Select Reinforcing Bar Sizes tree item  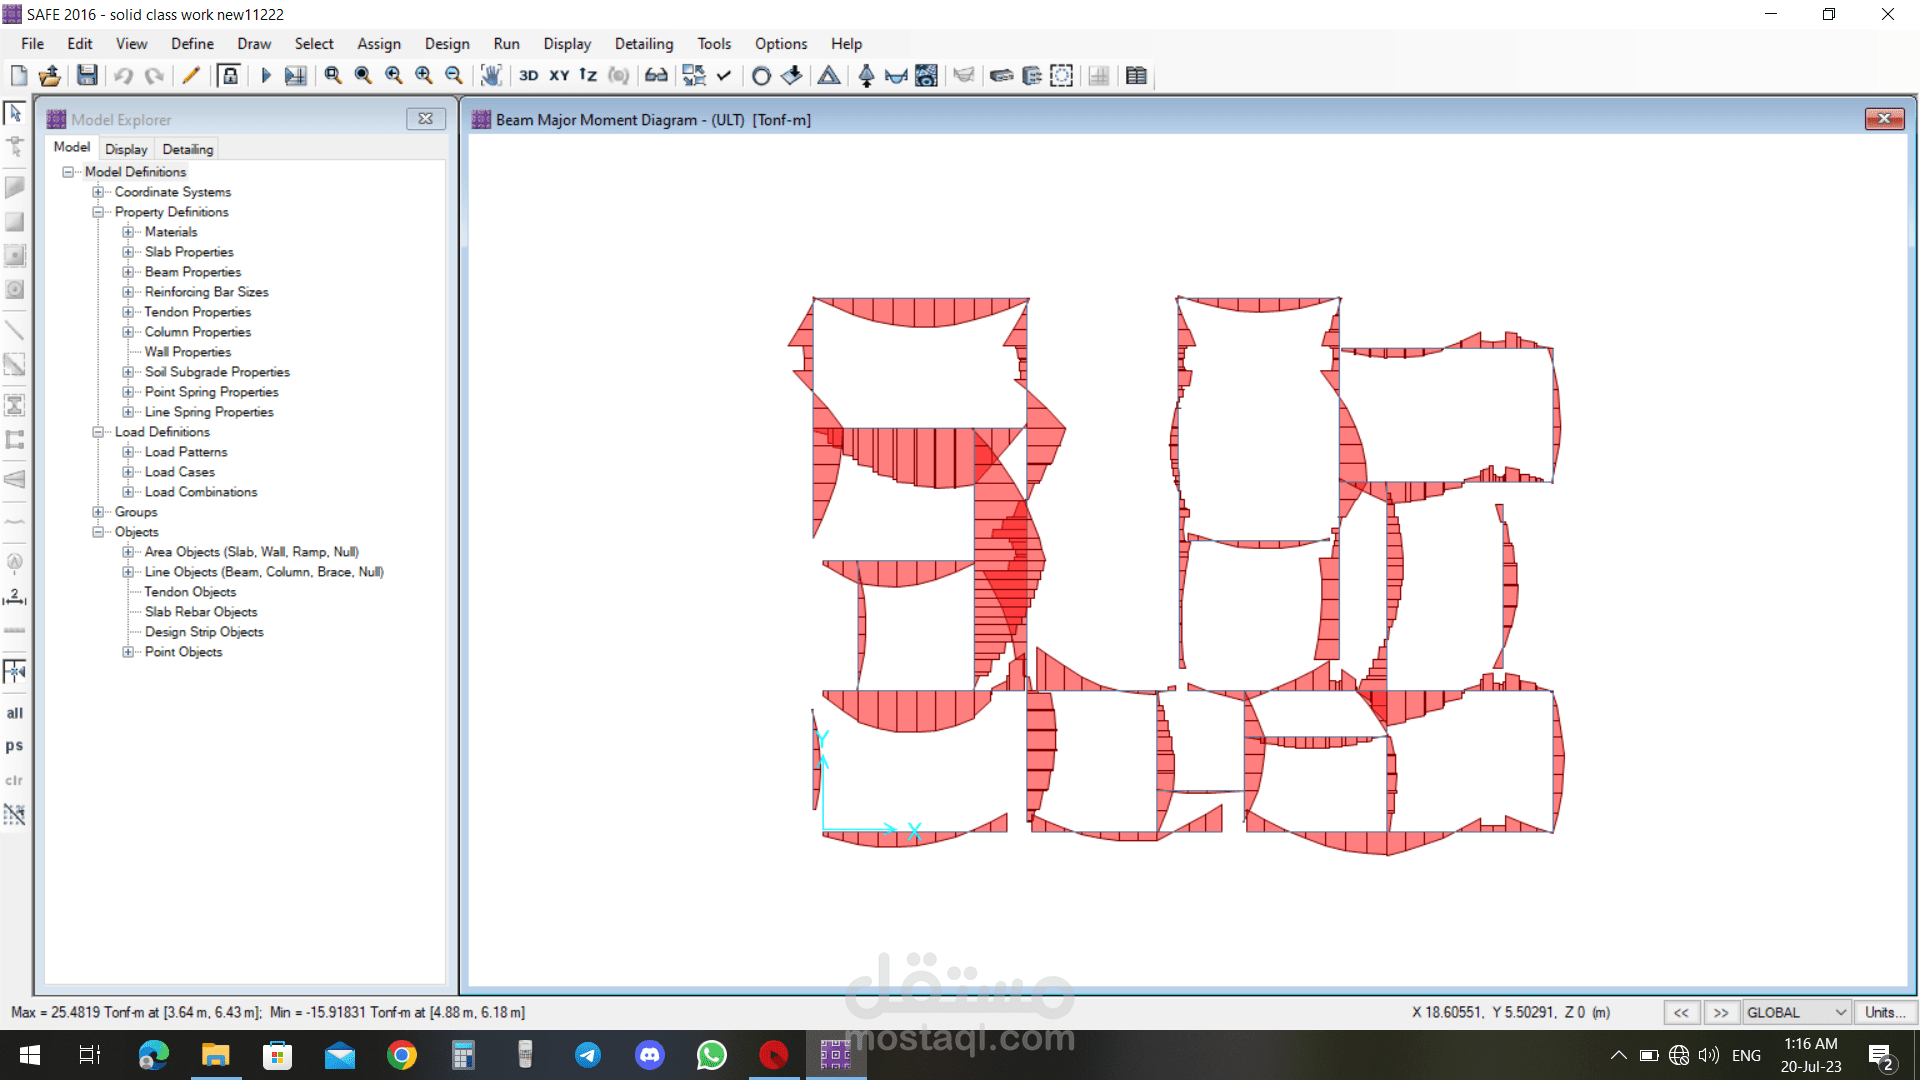point(207,292)
